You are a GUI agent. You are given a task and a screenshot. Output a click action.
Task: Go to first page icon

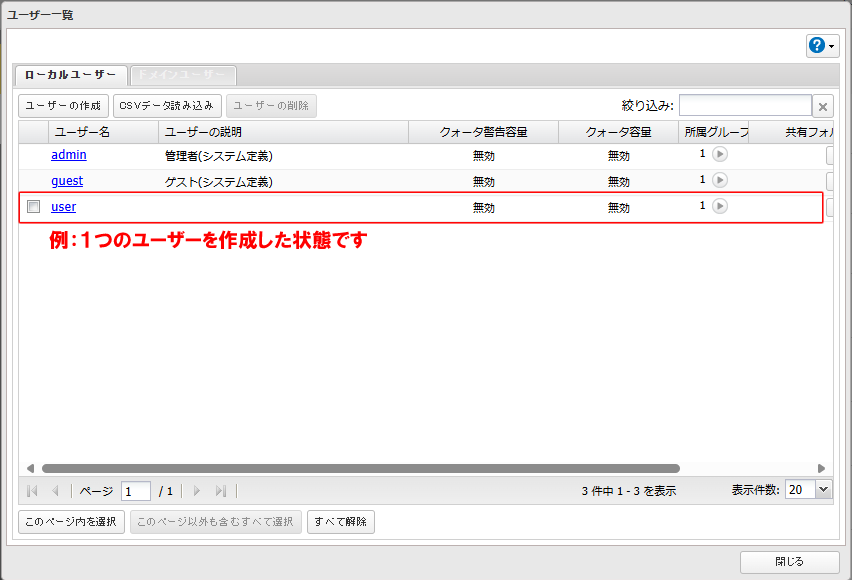(32, 491)
